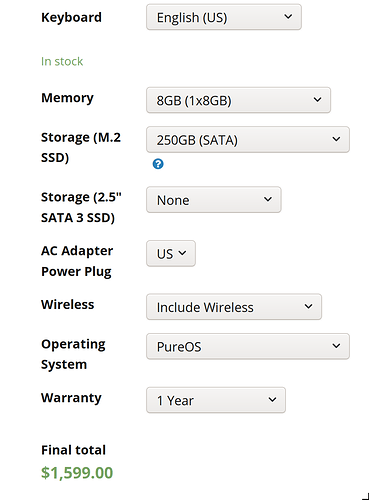Click the Operating System label

73,354
